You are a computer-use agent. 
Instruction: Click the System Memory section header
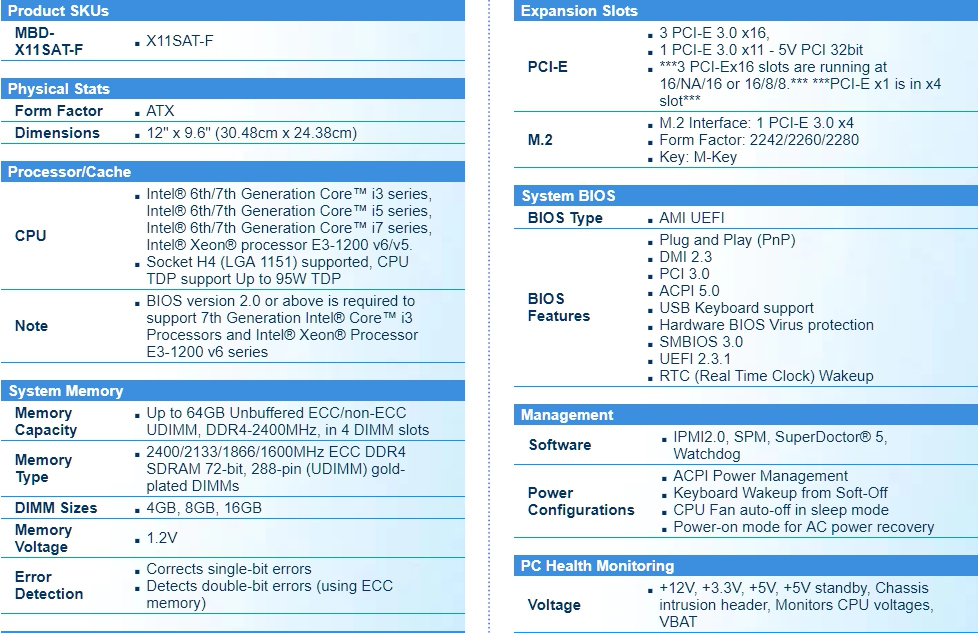tap(65, 391)
